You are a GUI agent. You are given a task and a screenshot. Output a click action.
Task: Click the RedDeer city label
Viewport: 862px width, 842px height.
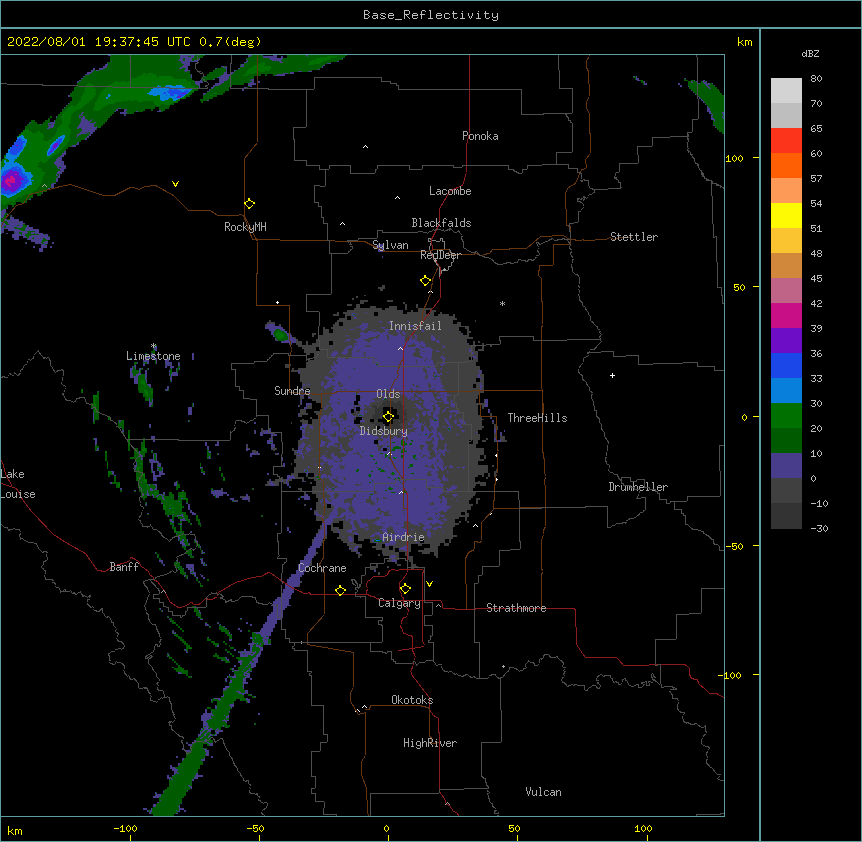click(440, 255)
